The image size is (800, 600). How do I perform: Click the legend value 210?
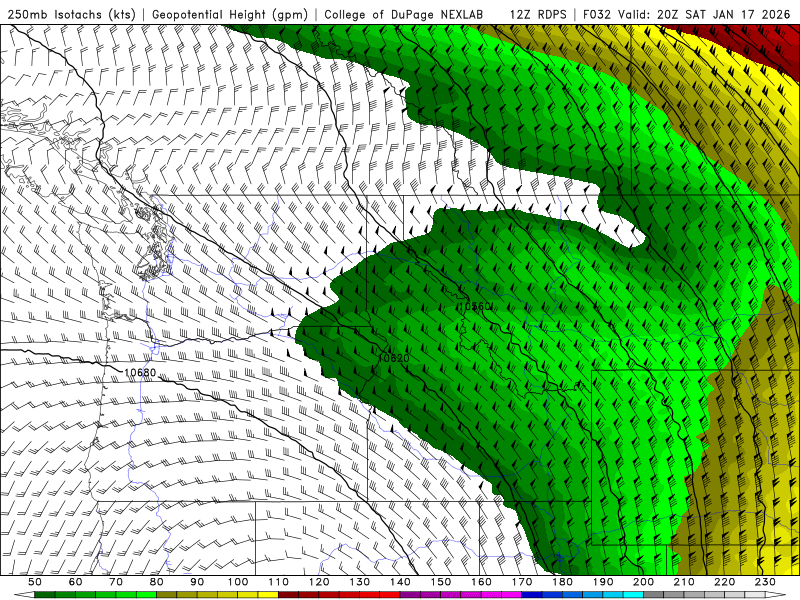pos(684,582)
